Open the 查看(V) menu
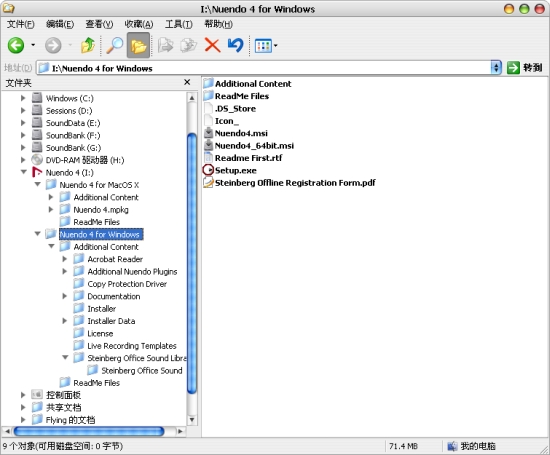Viewport: 550px width, 455px height. 99,24
